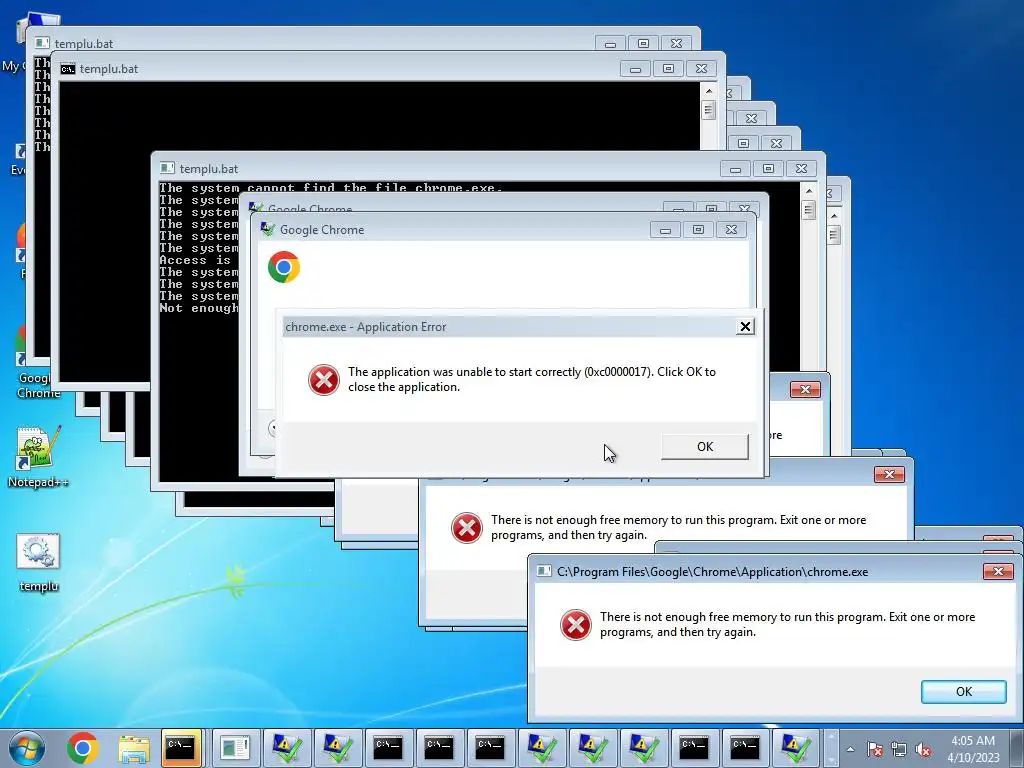Select the templu desktop icon
The height and width of the screenshot is (768, 1024).
coord(39,562)
